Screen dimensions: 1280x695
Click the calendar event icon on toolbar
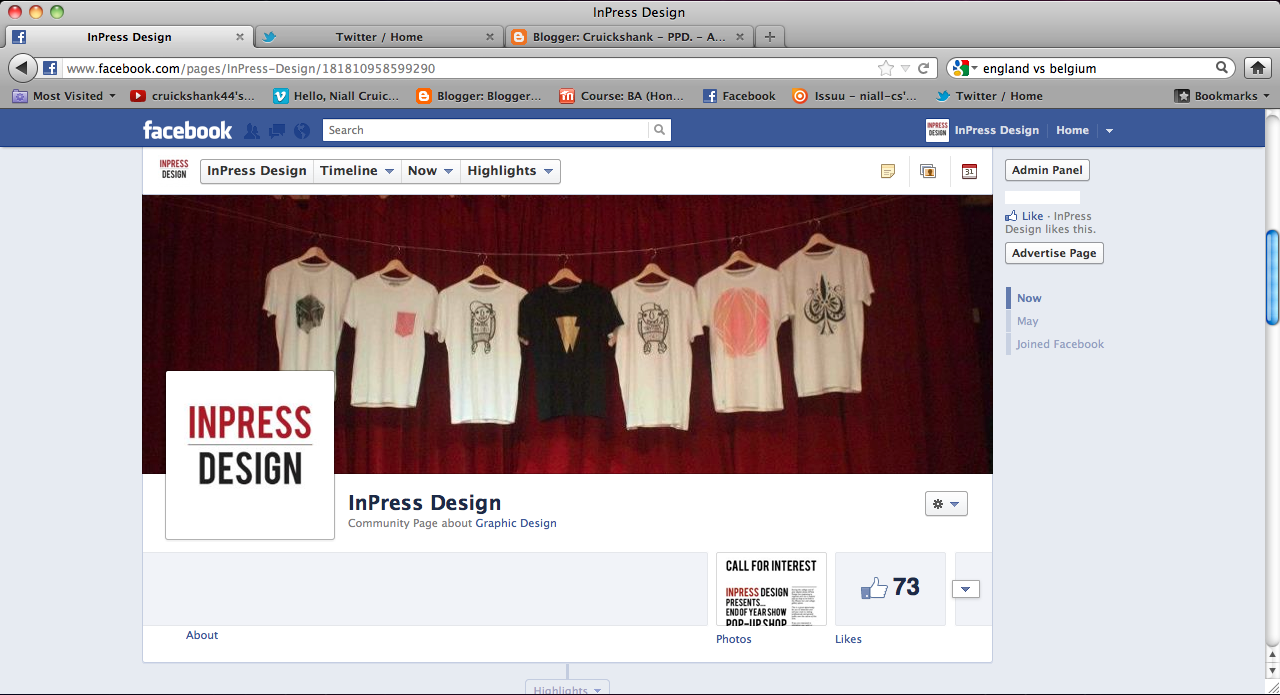[x=969, y=171]
